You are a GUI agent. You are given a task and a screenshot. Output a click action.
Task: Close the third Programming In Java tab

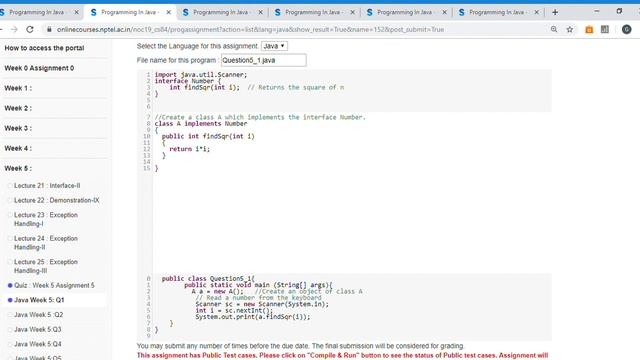(260, 12)
